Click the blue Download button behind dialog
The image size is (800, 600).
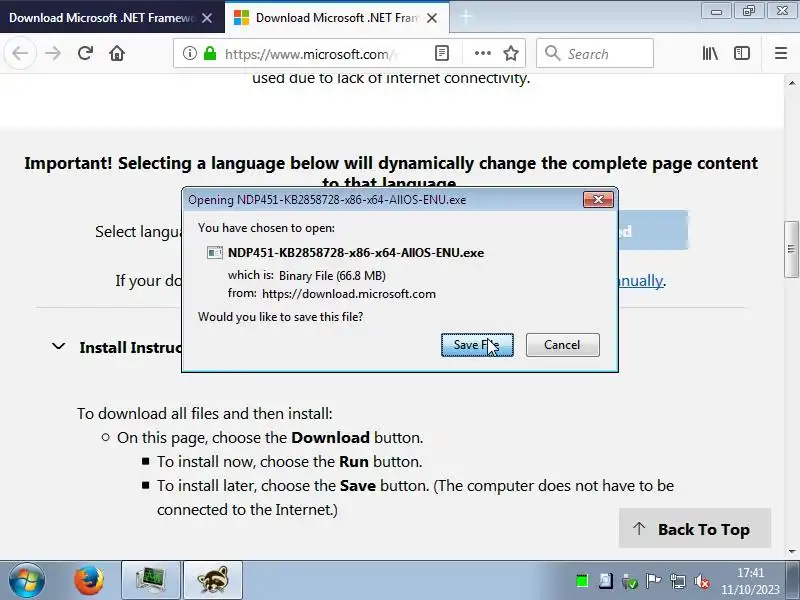pos(653,231)
